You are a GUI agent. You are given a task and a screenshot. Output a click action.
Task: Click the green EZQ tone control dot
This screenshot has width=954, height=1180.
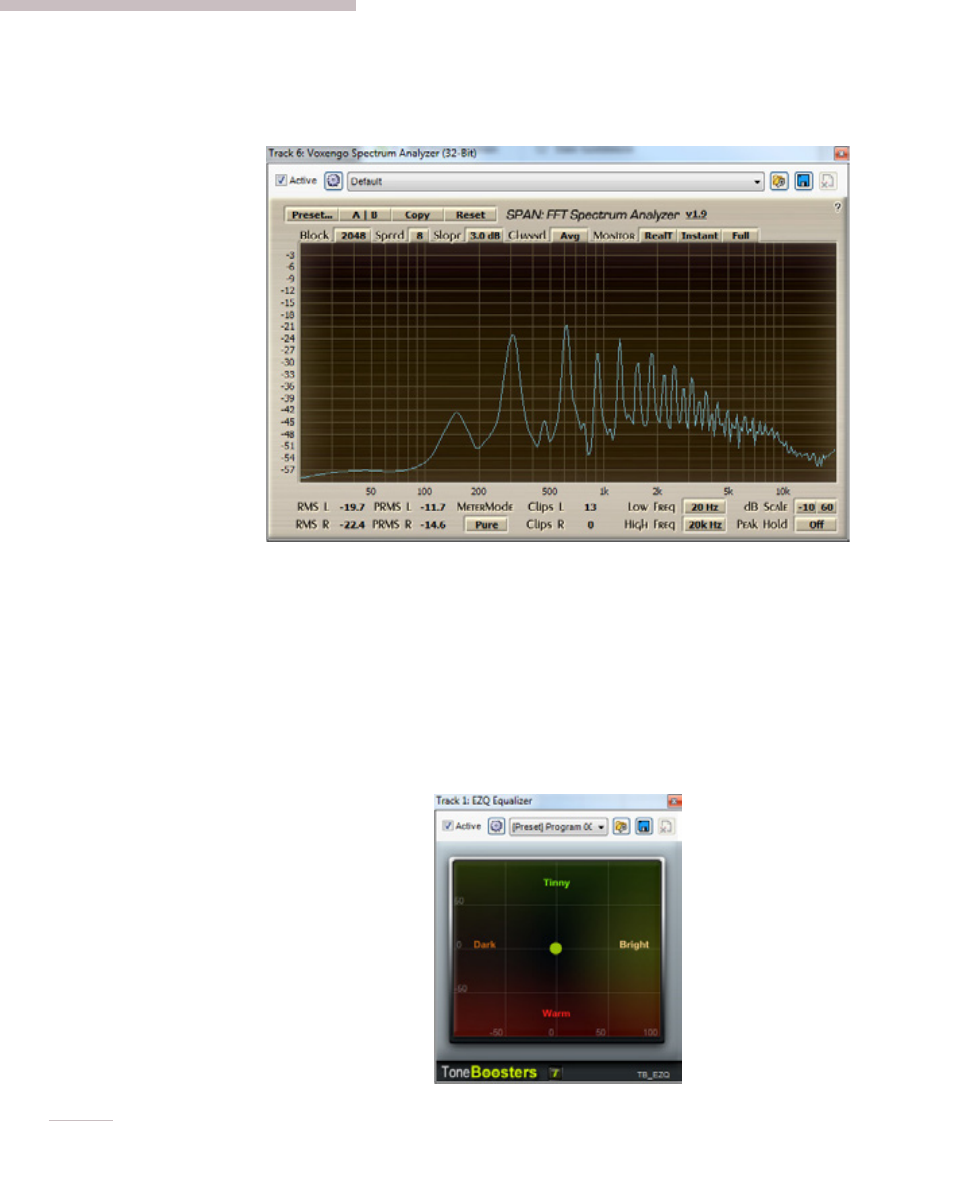point(556,948)
